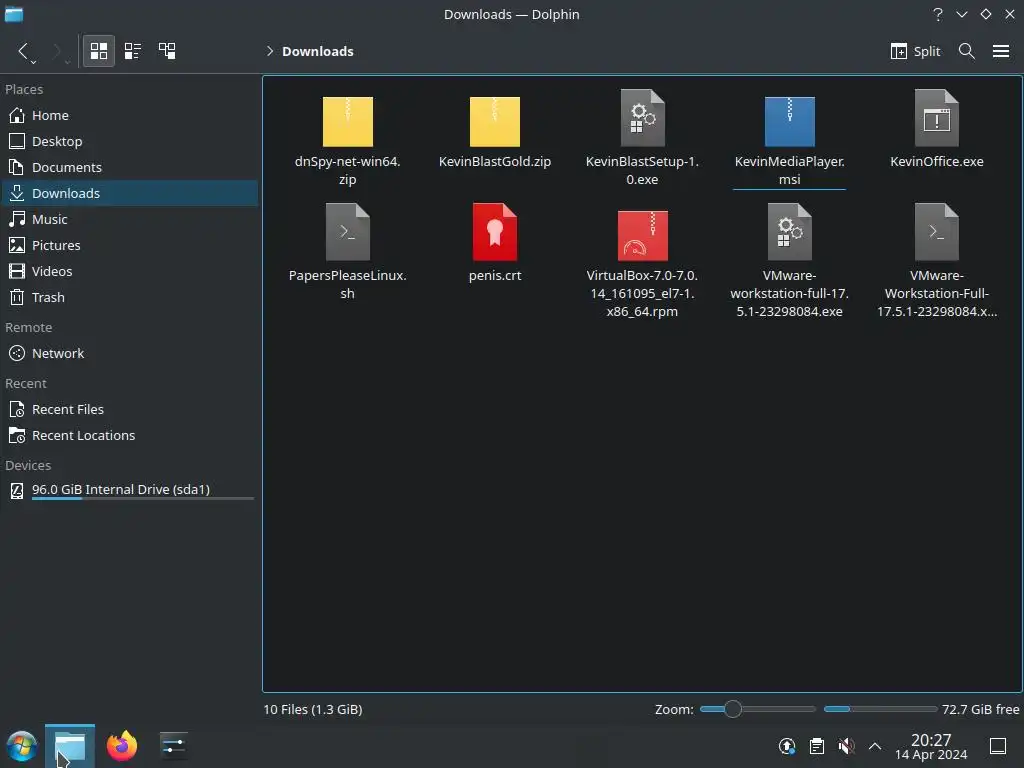Open Trash in the Places panel

129,297
